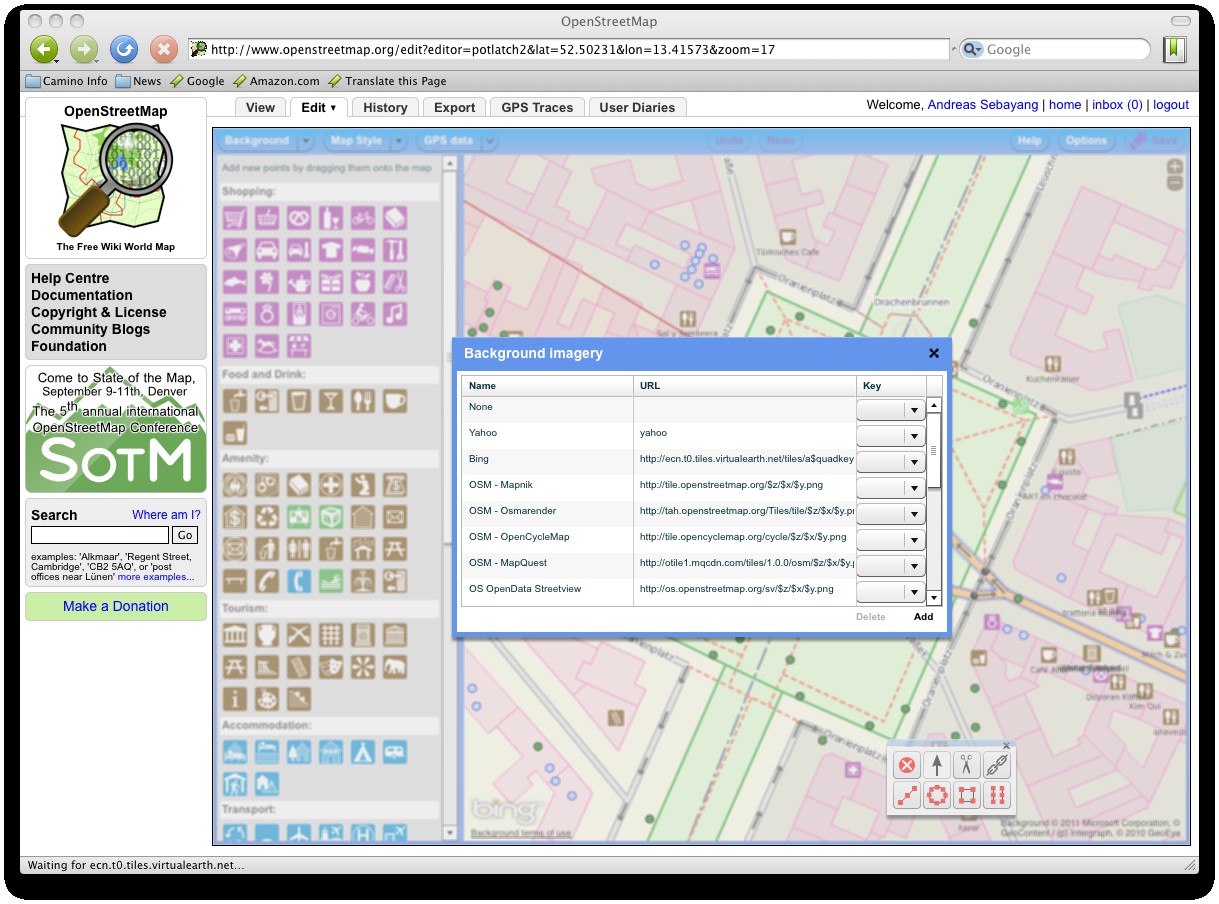Screen dimensions: 1219x904
Task: Click the red delete tool button
Action: point(907,766)
